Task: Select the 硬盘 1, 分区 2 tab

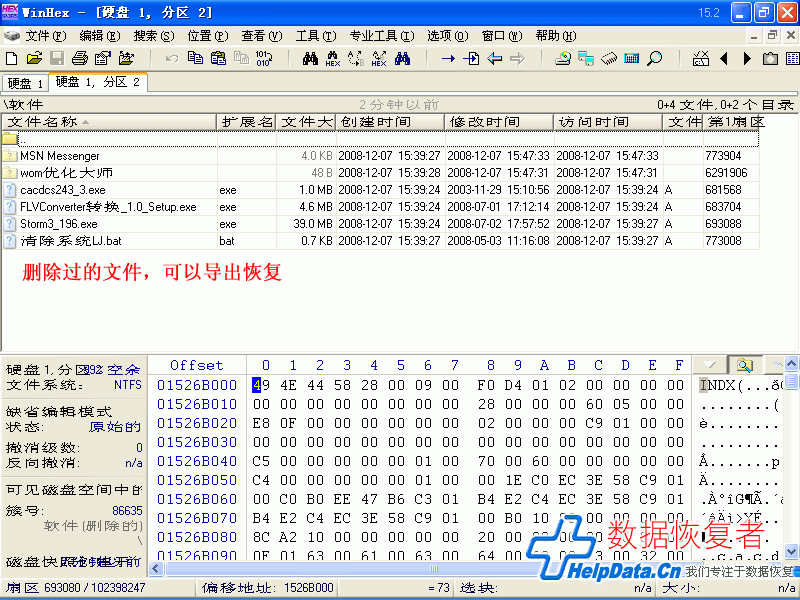Action: pos(97,82)
